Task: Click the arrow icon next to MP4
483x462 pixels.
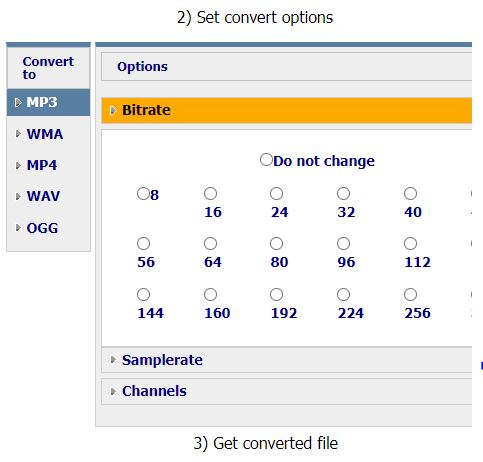Action: (18, 165)
